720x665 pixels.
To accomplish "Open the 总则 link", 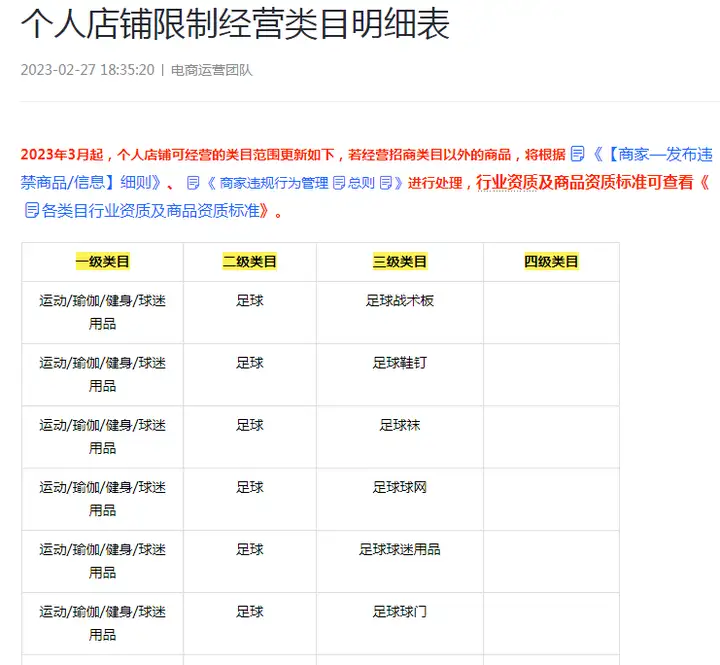I will tap(361, 183).
